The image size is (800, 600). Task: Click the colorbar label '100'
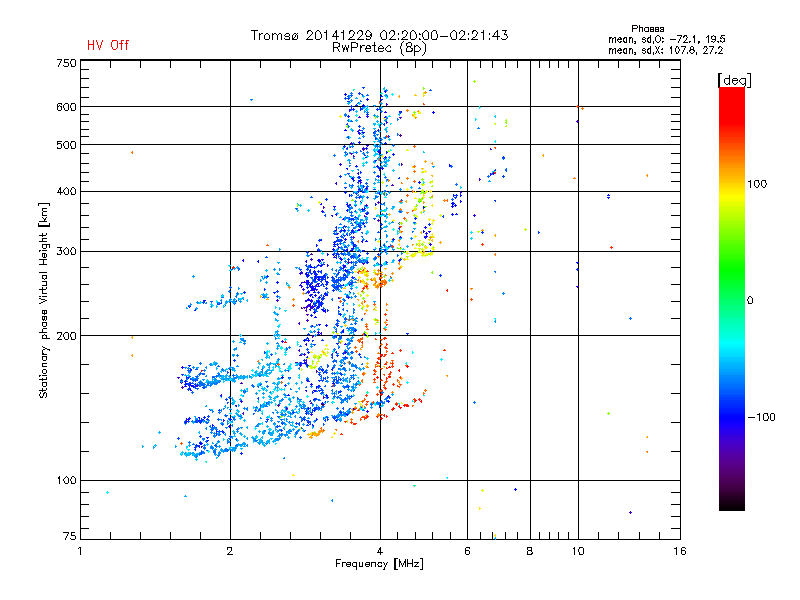[757, 184]
